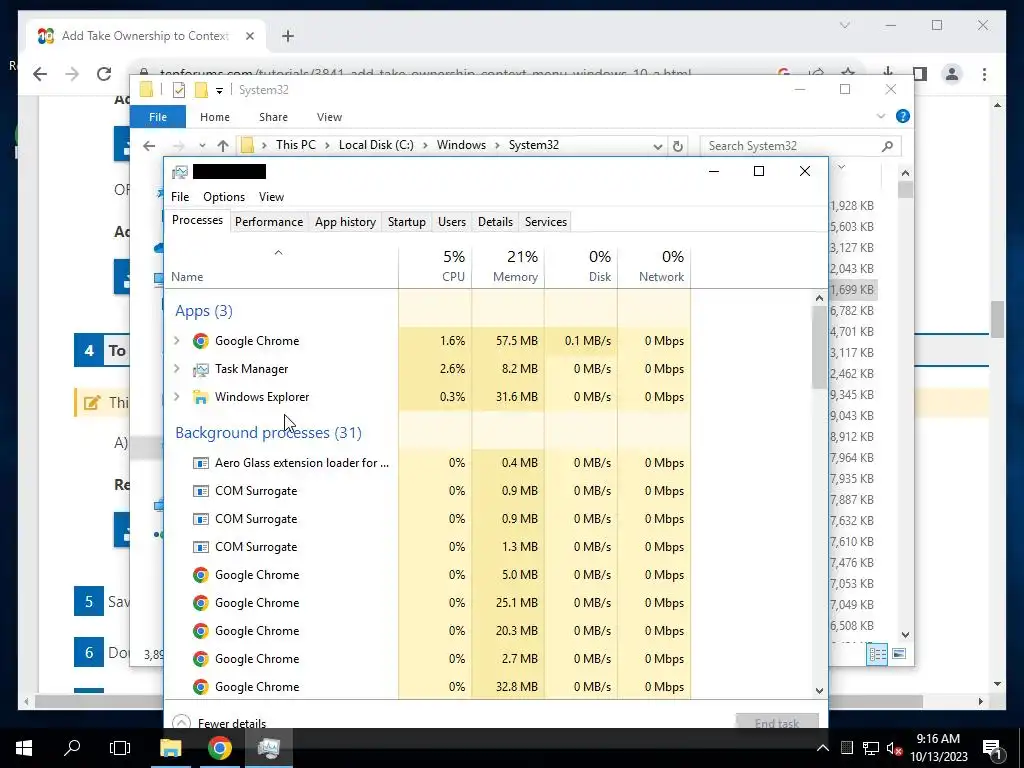Open File Explorer from the taskbar
The height and width of the screenshot is (768, 1024).
tap(170, 748)
